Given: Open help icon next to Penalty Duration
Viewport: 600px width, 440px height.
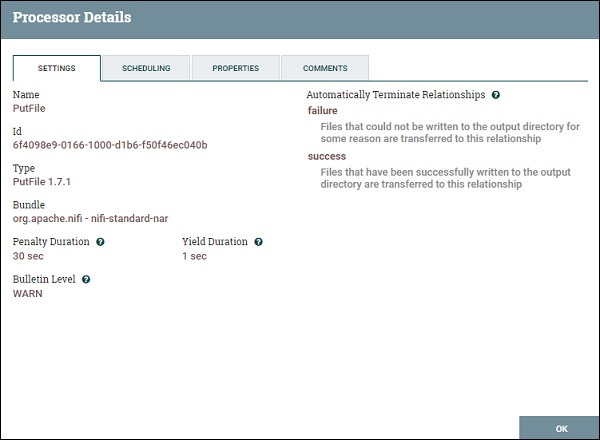Looking at the screenshot, I should click(100, 242).
